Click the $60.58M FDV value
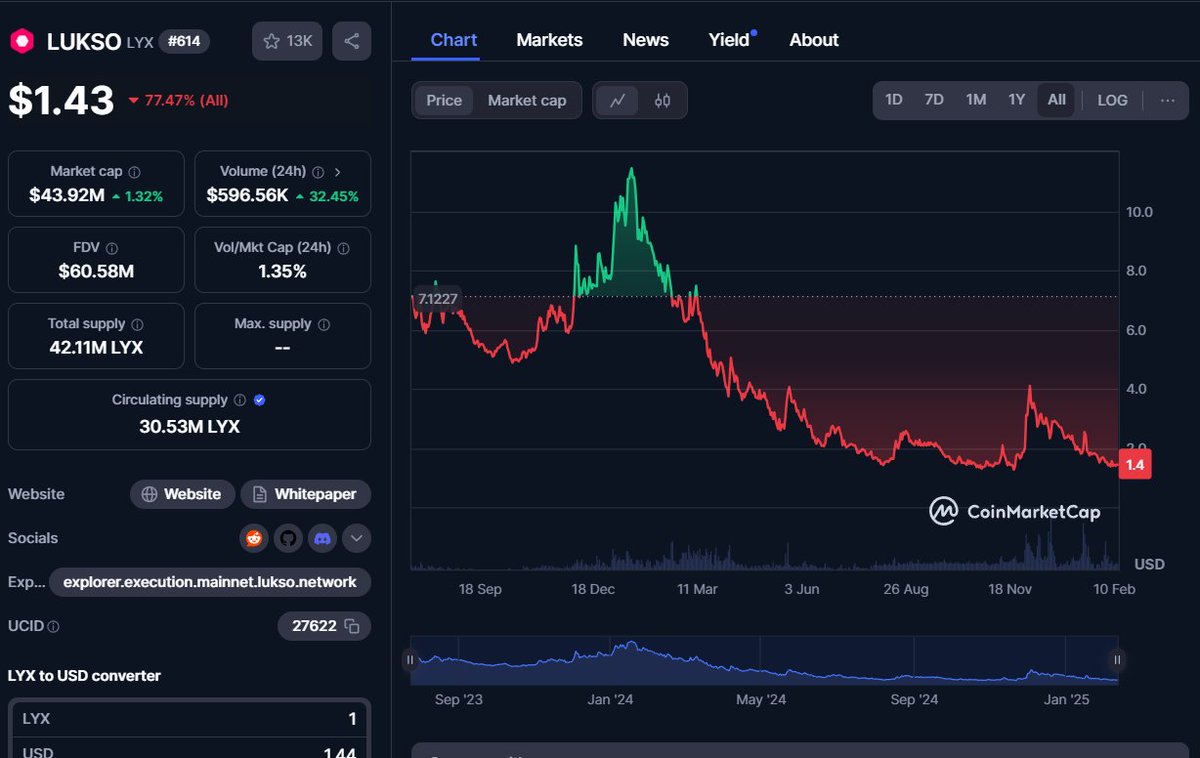The width and height of the screenshot is (1200, 758). (96, 272)
